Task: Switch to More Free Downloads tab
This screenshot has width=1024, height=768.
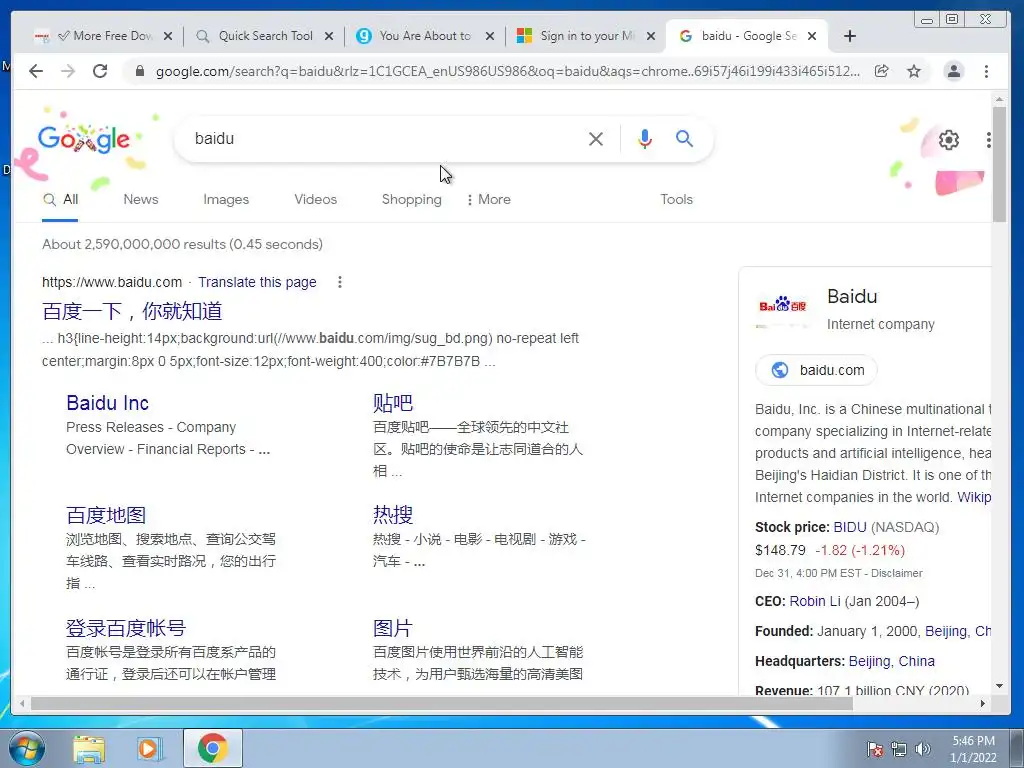Action: click(104, 36)
